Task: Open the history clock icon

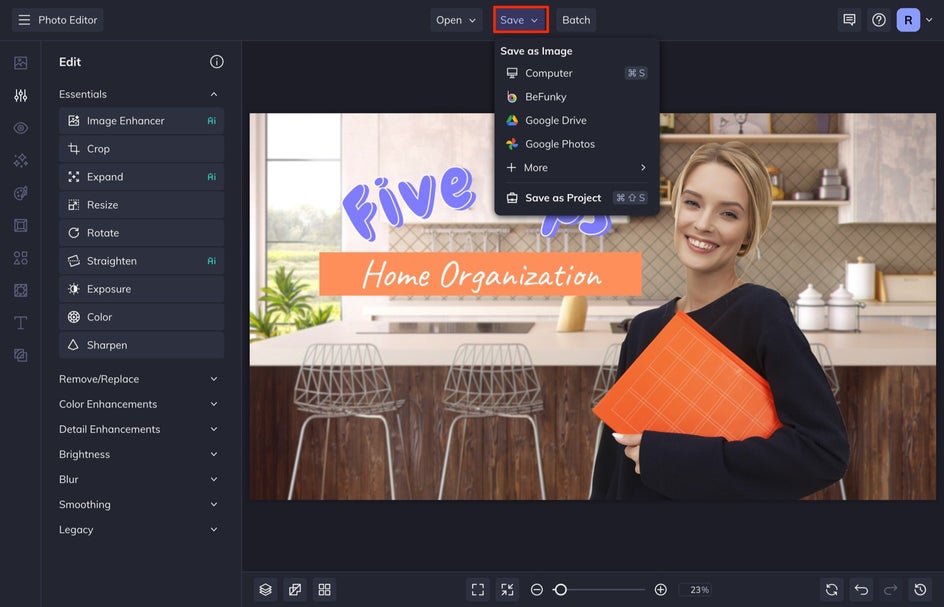Action: [x=920, y=590]
